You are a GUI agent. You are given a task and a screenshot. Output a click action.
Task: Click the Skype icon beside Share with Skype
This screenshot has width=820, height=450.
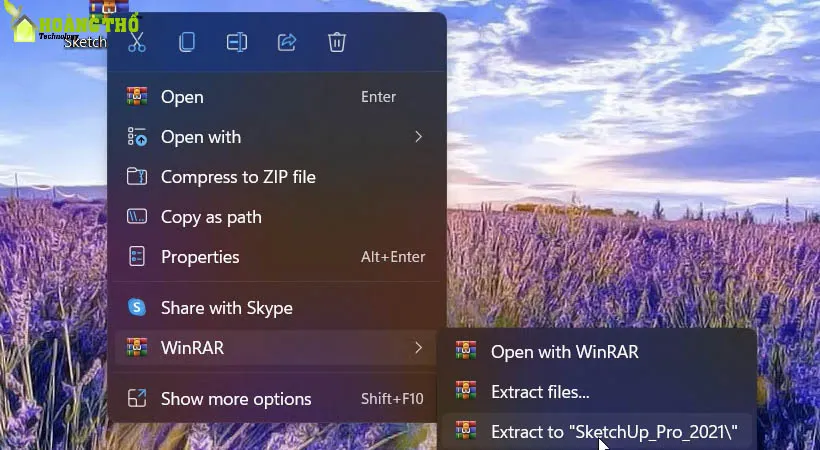[137, 308]
